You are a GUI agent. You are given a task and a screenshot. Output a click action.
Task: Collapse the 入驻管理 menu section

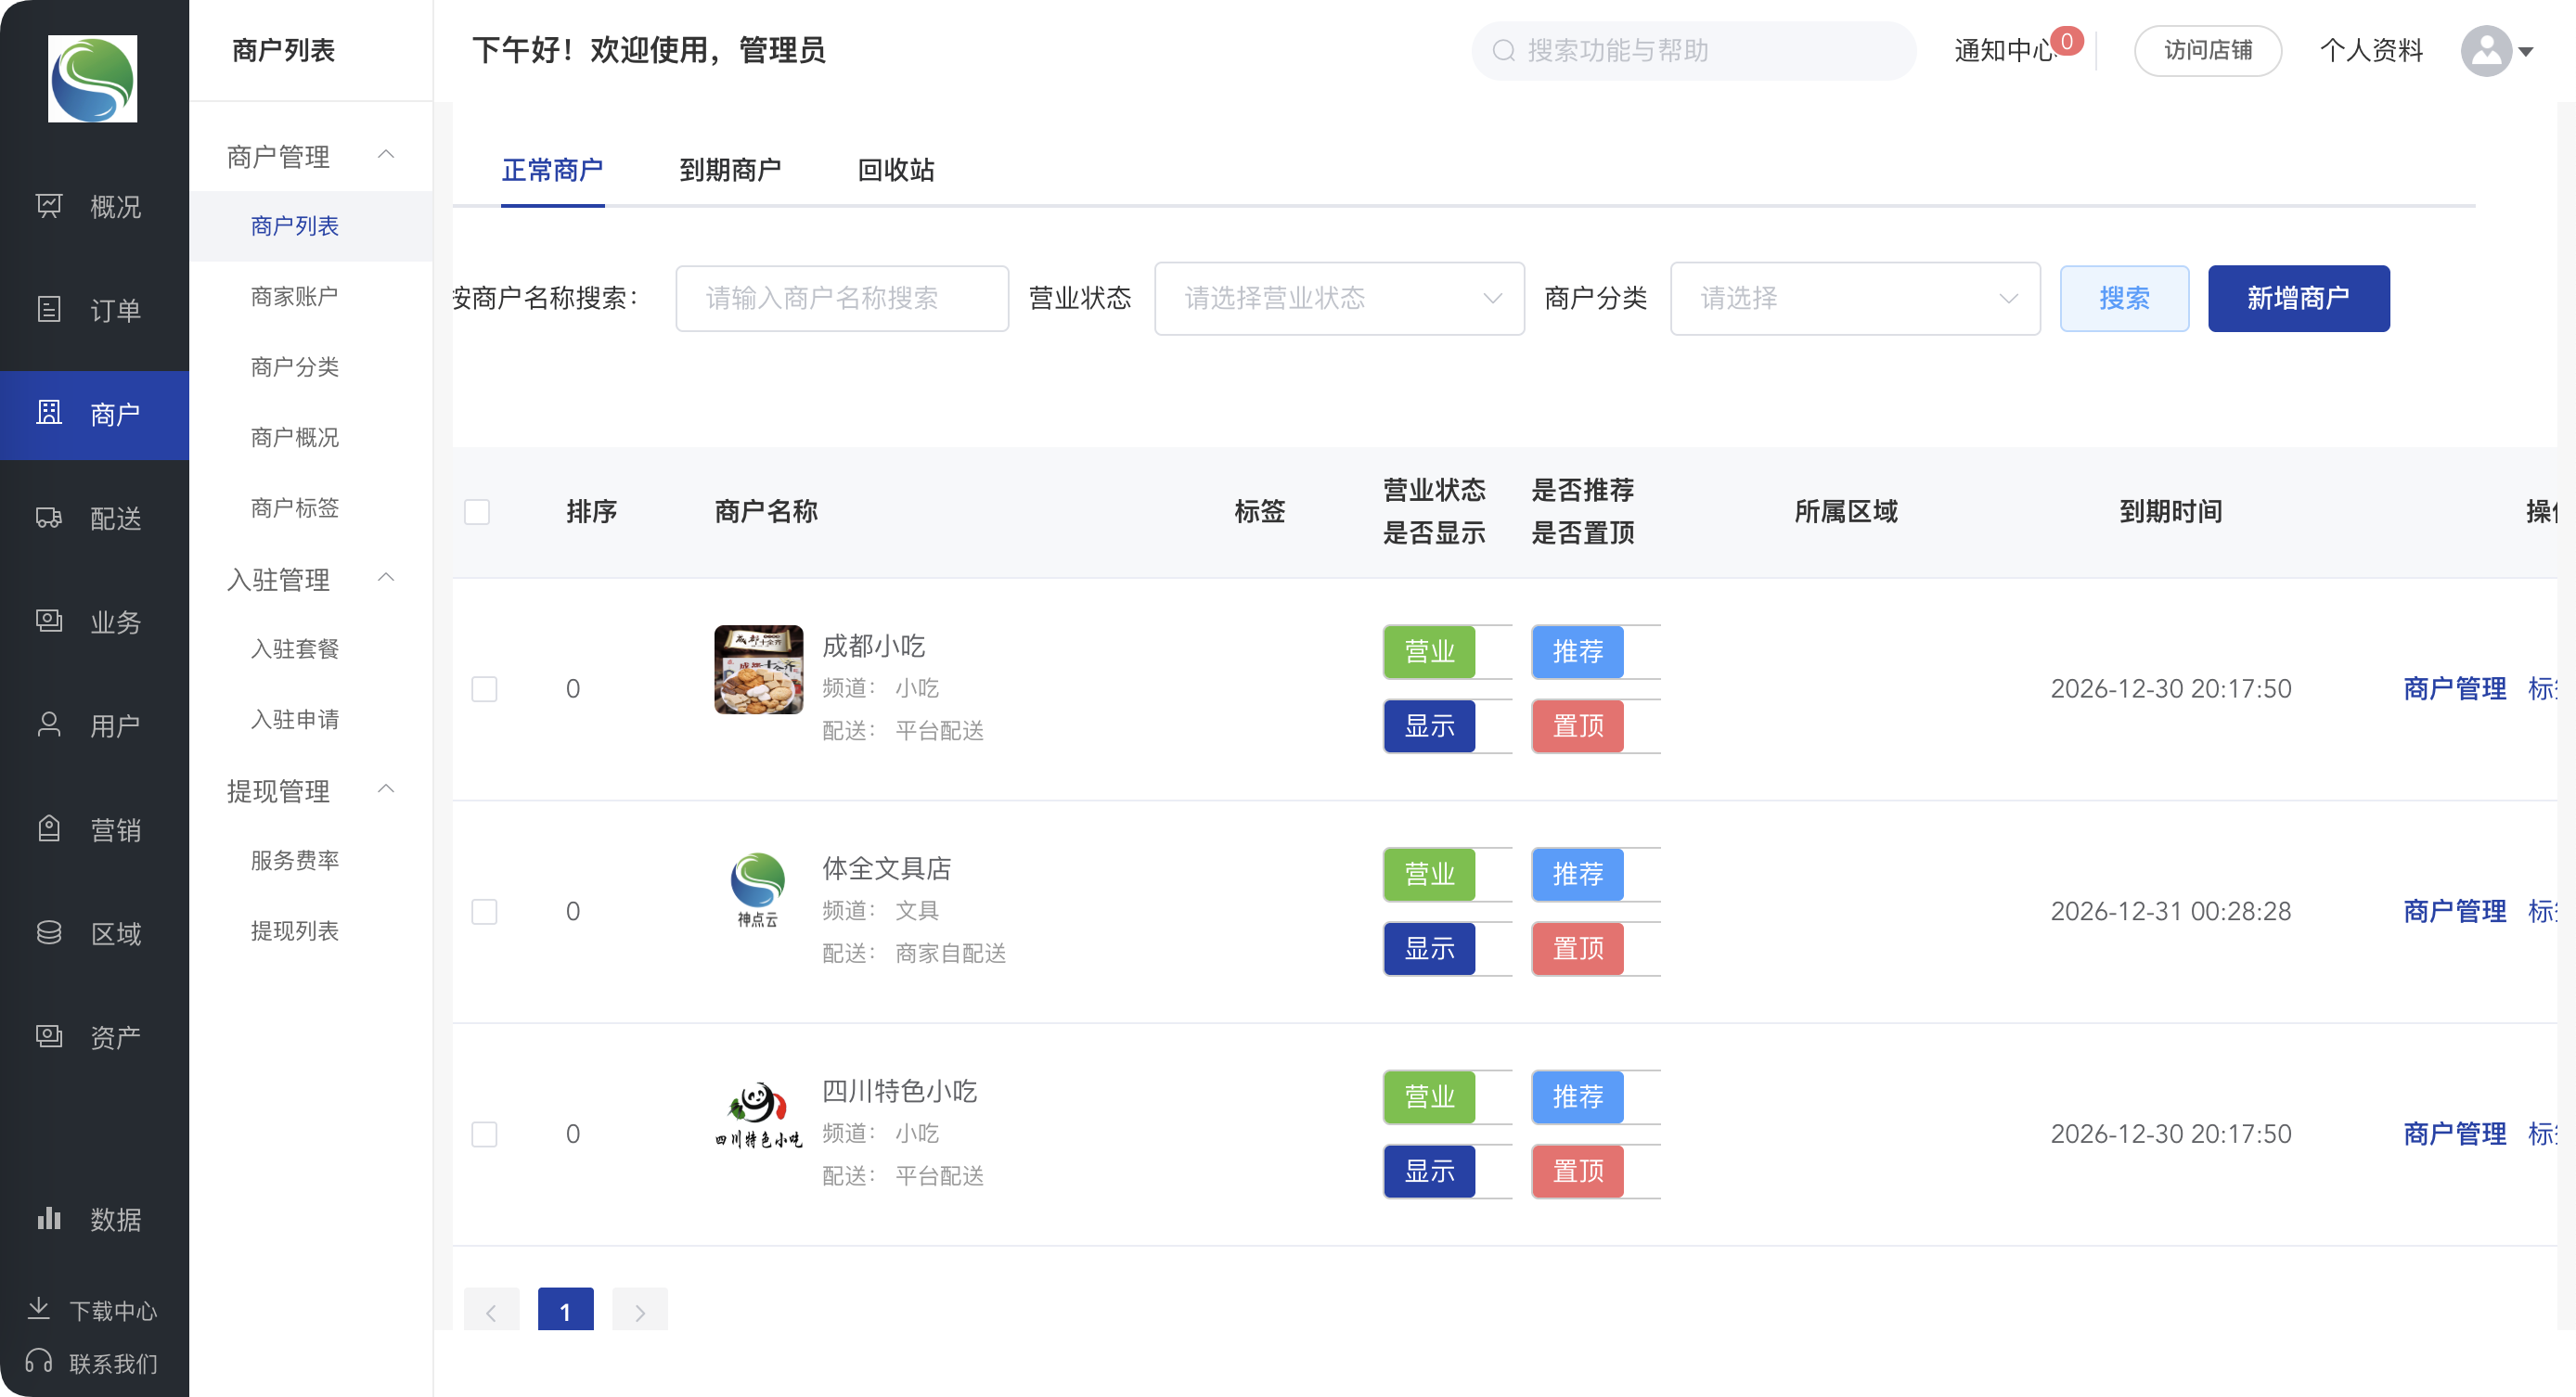tap(385, 578)
